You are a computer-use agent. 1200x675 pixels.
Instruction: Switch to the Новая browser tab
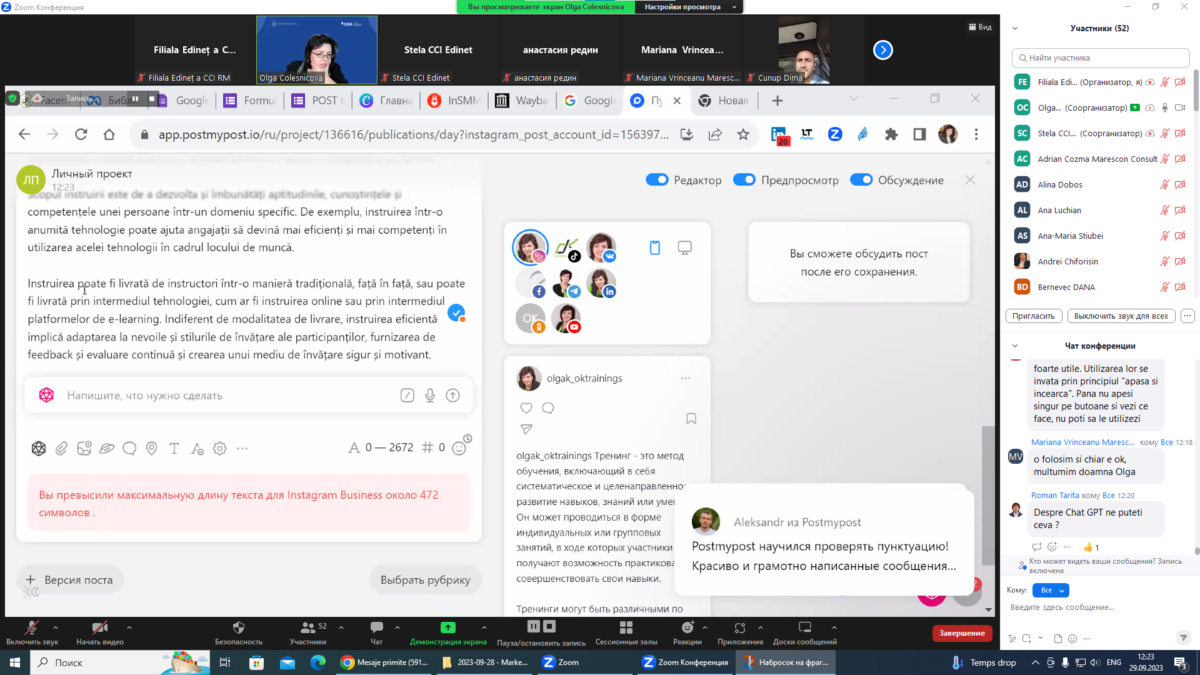[726, 100]
